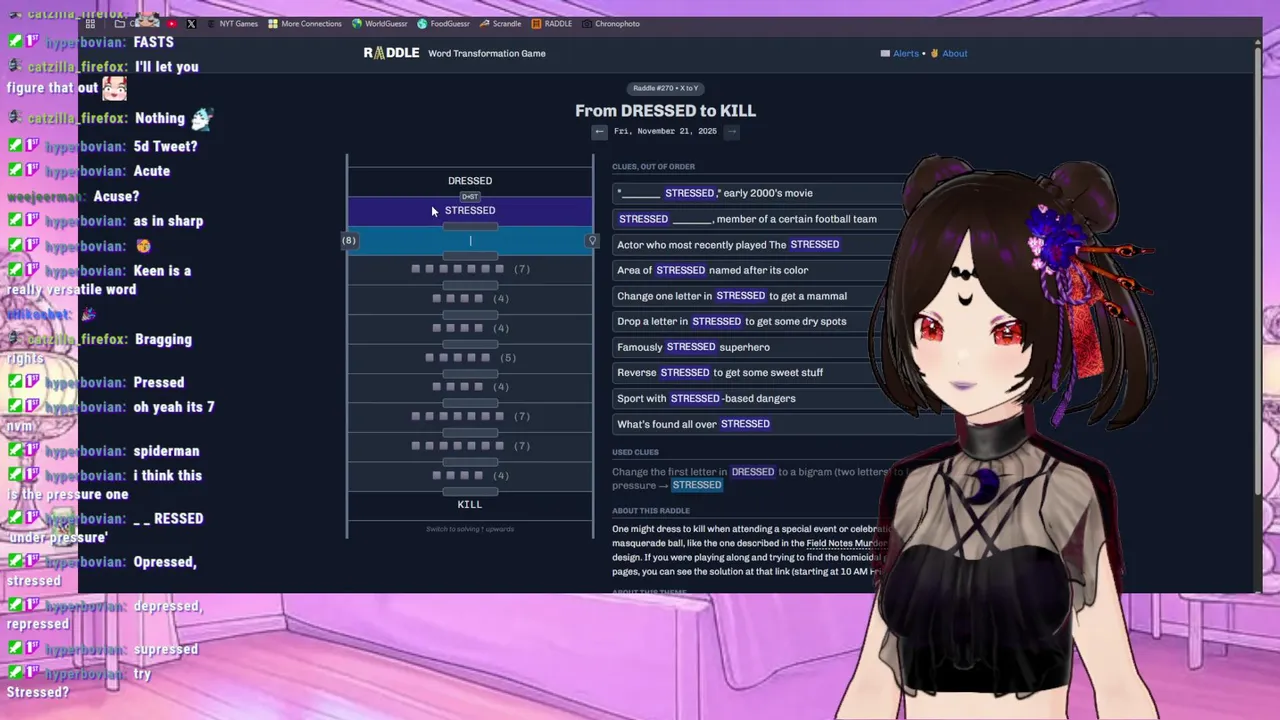Open the WorldGuessr bookmark
Viewport: 1280px width, 720px height.
tap(380, 23)
